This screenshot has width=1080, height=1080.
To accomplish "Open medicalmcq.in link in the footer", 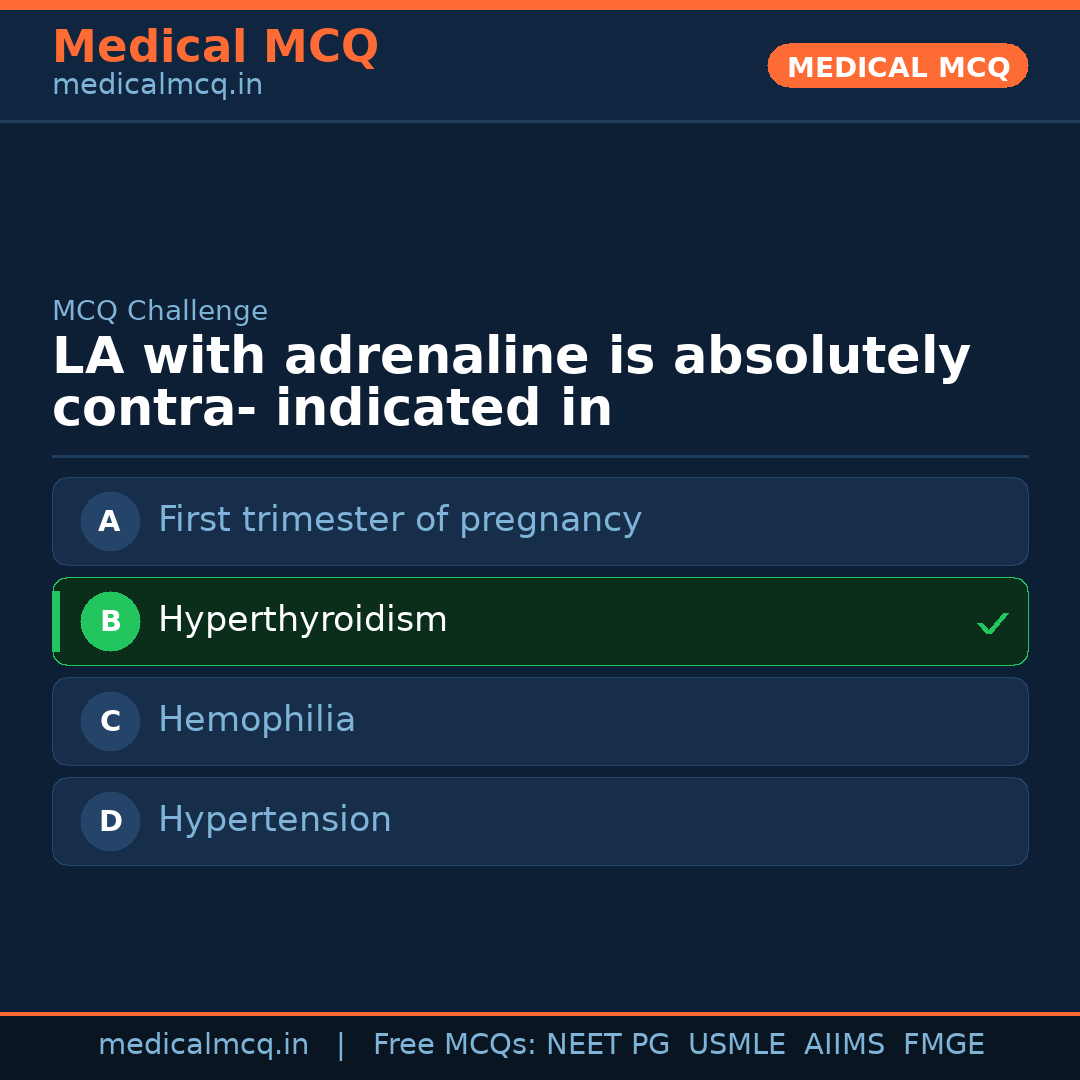I will click(x=203, y=1045).
